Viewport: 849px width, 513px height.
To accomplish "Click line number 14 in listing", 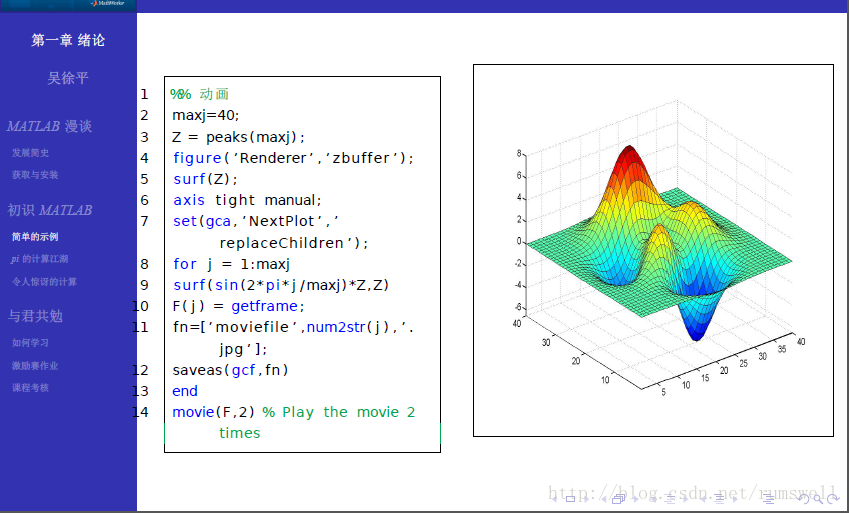I will coord(140,412).
